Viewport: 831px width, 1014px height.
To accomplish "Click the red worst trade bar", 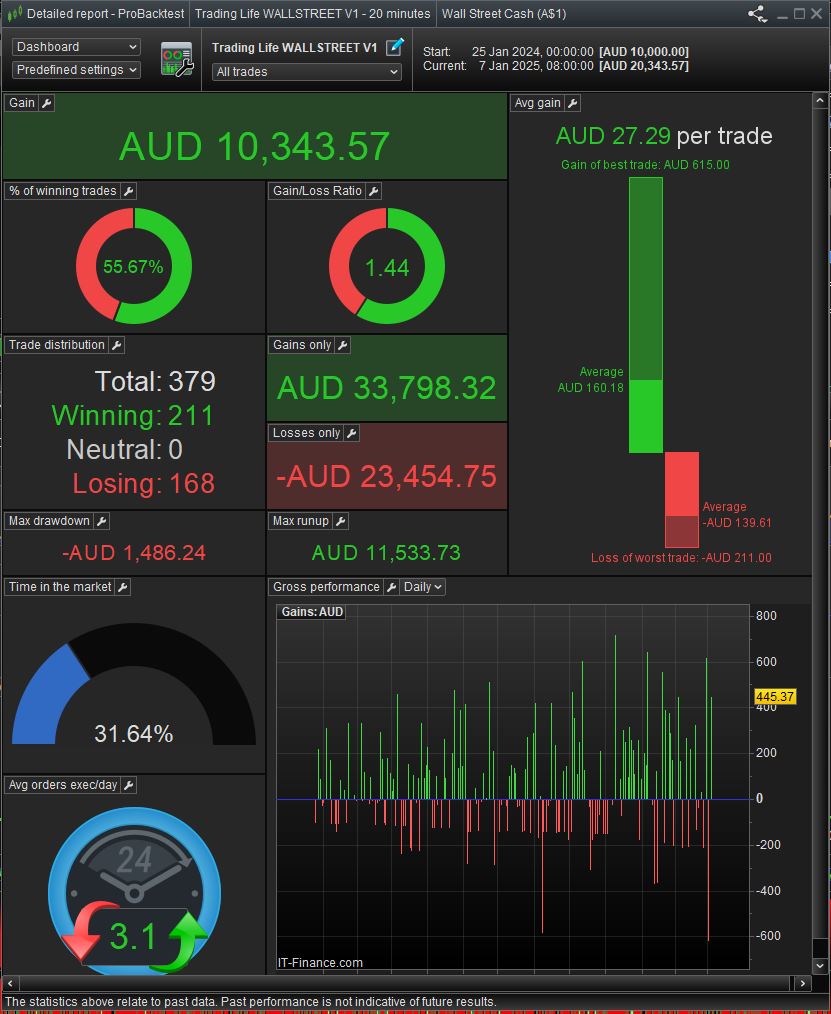I will point(682,499).
